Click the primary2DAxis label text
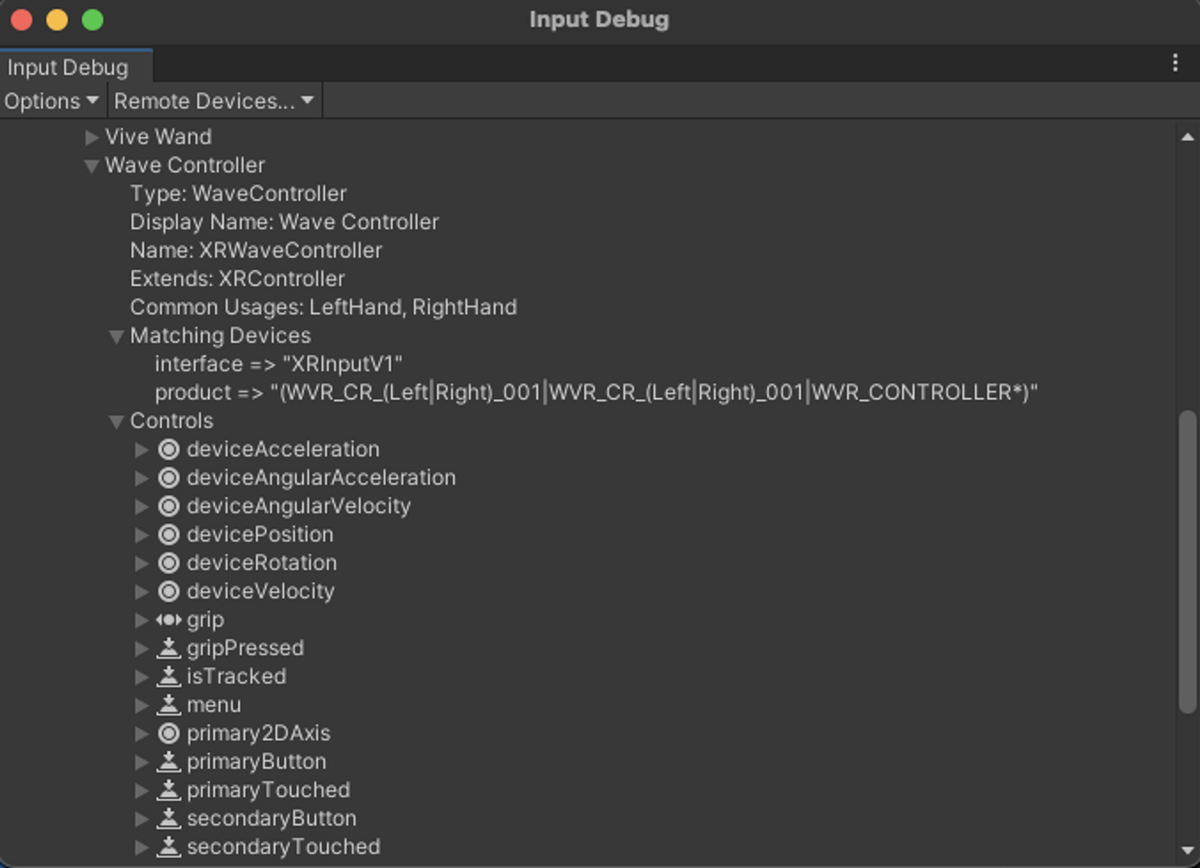Viewport: 1200px width, 868px height. (258, 733)
